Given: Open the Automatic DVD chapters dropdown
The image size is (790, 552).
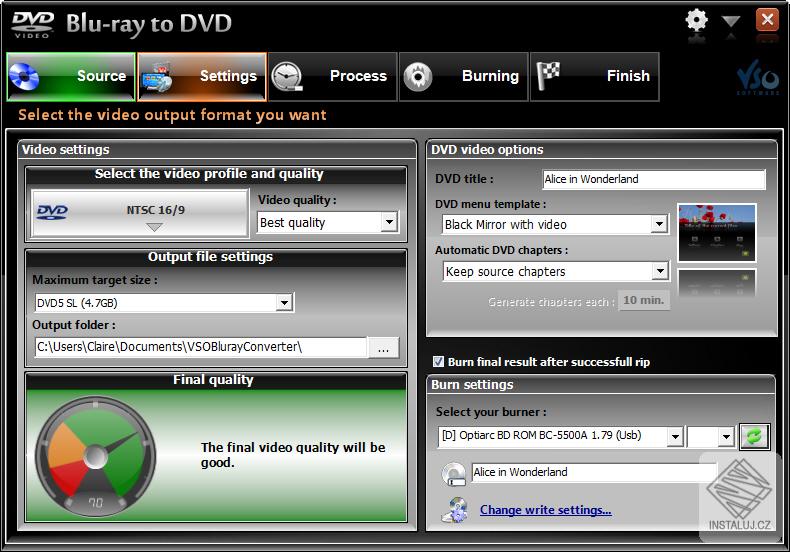Looking at the screenshot, I should click(660, 271).
